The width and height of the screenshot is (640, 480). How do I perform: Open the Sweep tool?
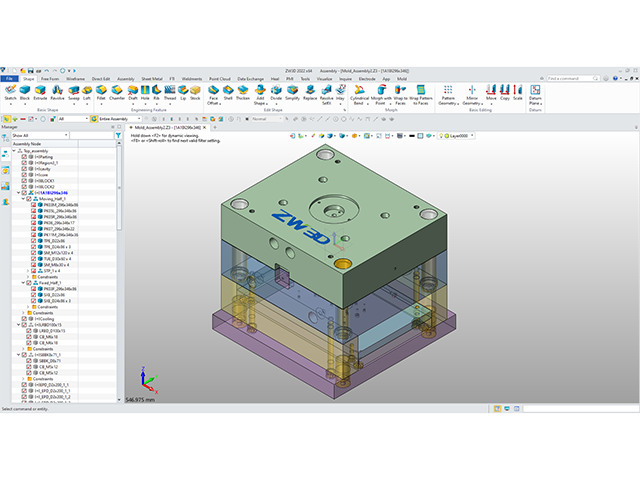(74, 93)
